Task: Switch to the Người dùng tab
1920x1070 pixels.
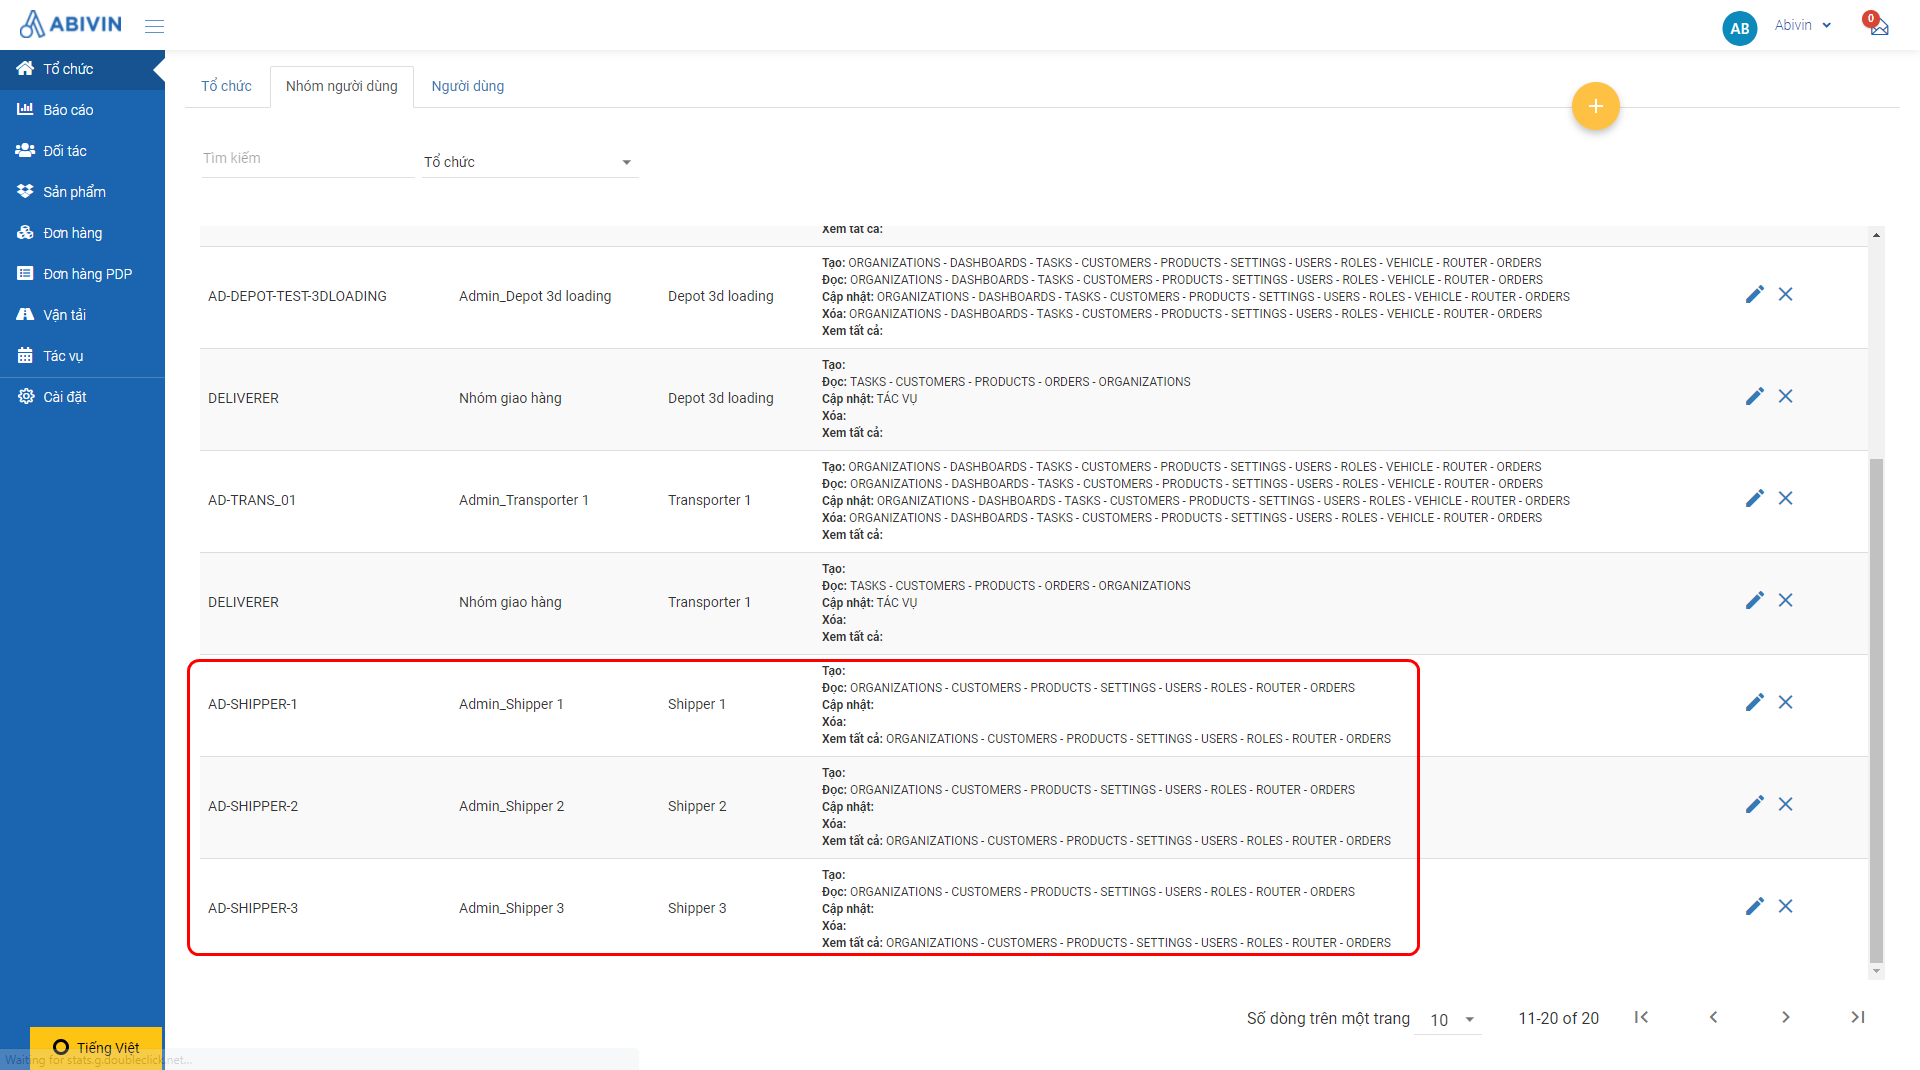Action: coord(467,87)
